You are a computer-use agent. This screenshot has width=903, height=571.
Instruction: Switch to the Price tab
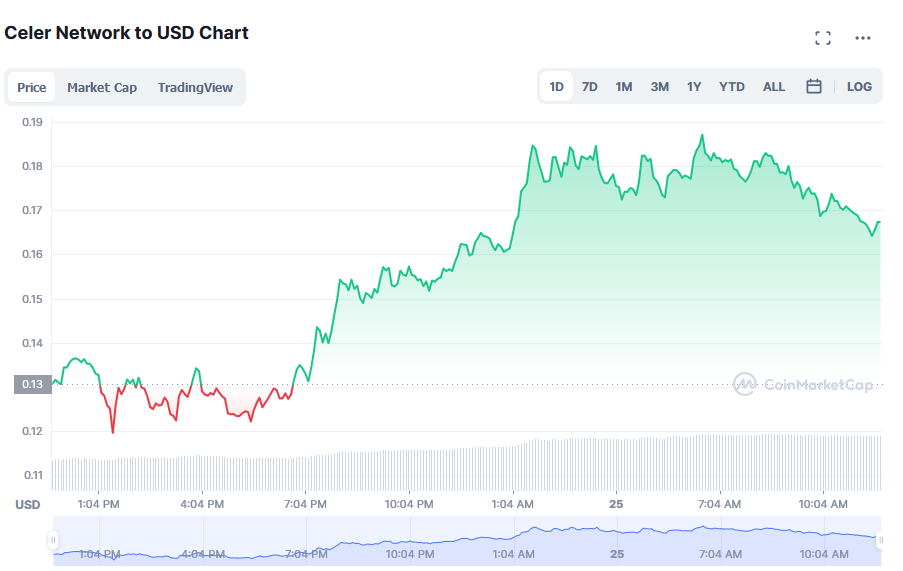(x=32, y=87)
